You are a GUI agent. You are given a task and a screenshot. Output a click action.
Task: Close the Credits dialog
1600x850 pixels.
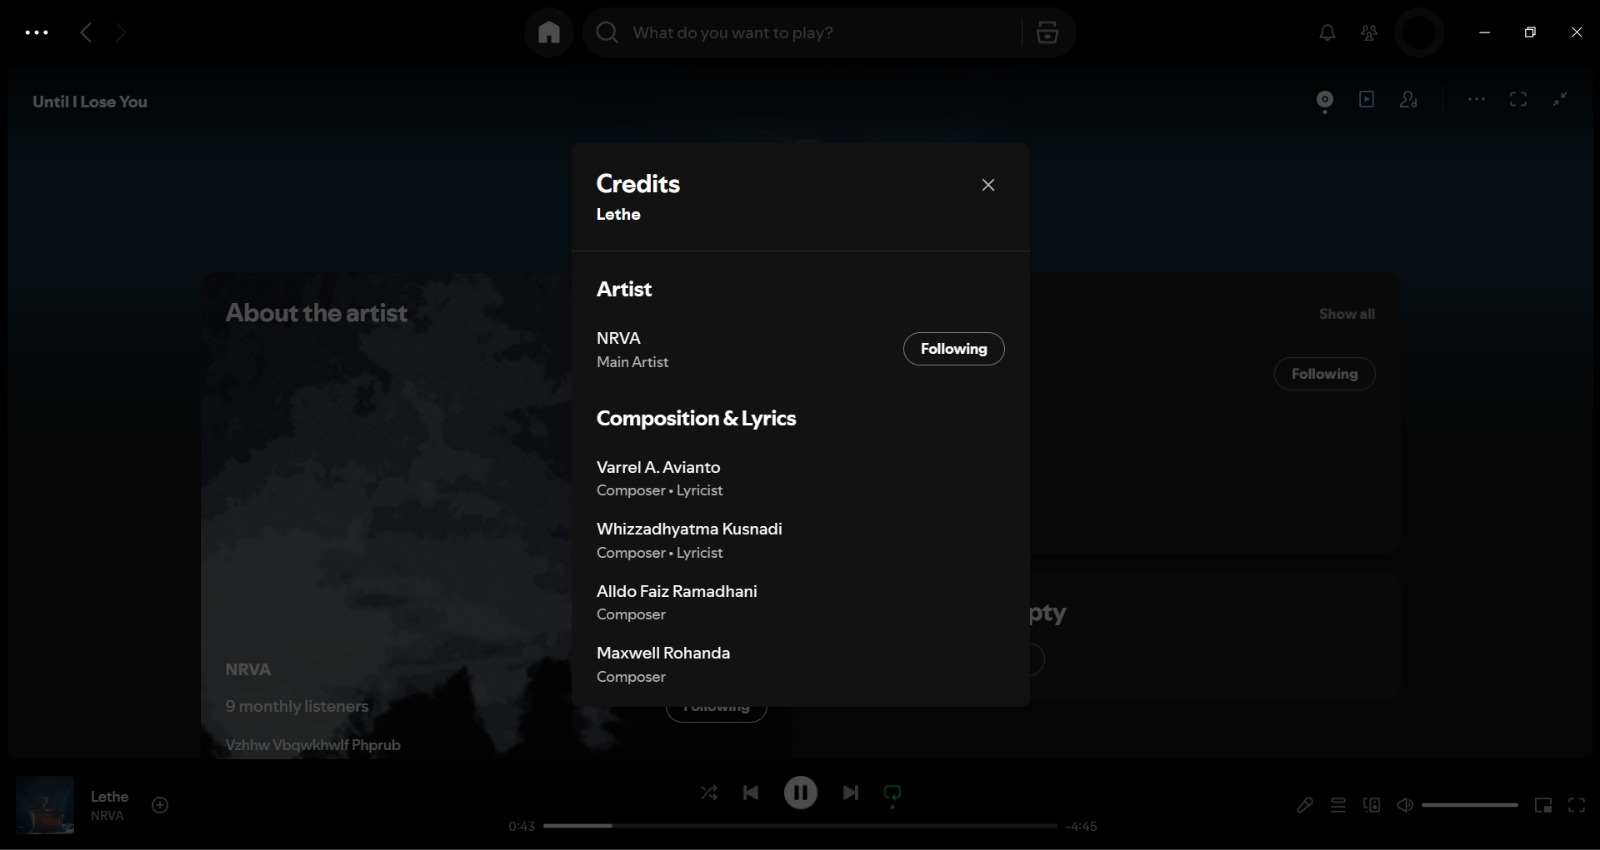click(x=988, y=185)
